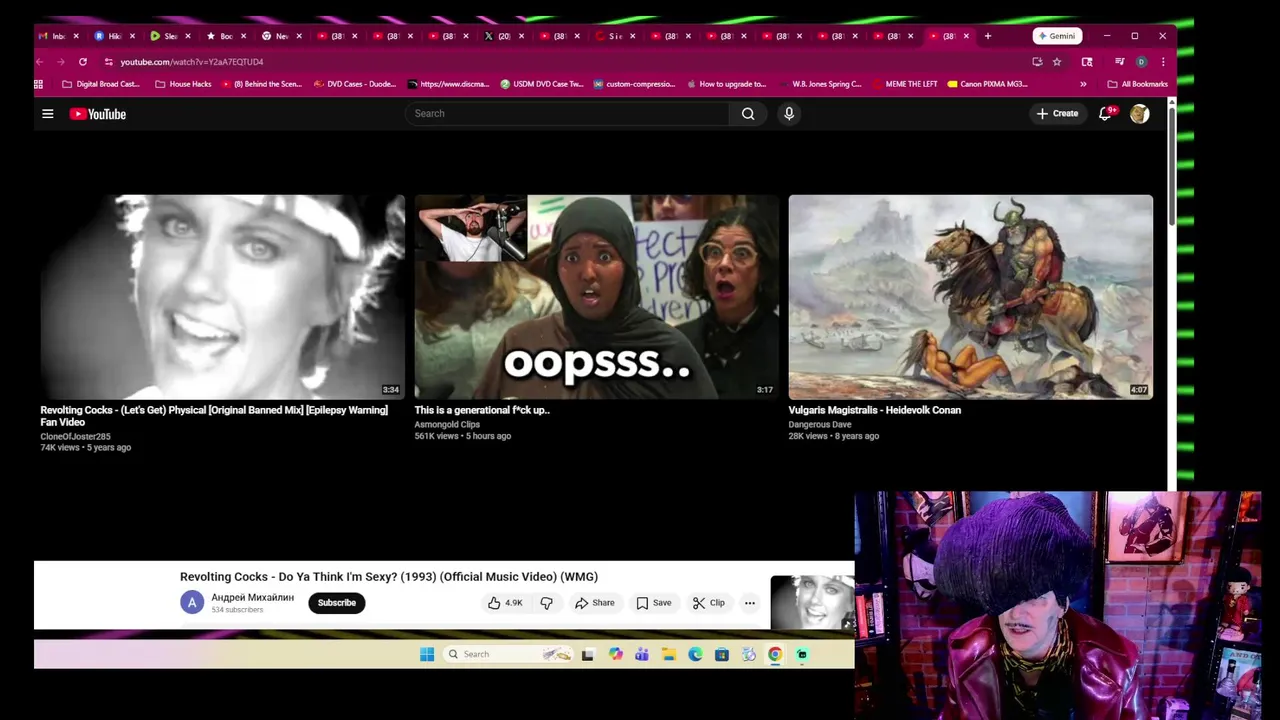Screen dimensions: 1280x720
Task: Subscribe to Андрей Михайлин channel
Action: click(x=337, y=603)
